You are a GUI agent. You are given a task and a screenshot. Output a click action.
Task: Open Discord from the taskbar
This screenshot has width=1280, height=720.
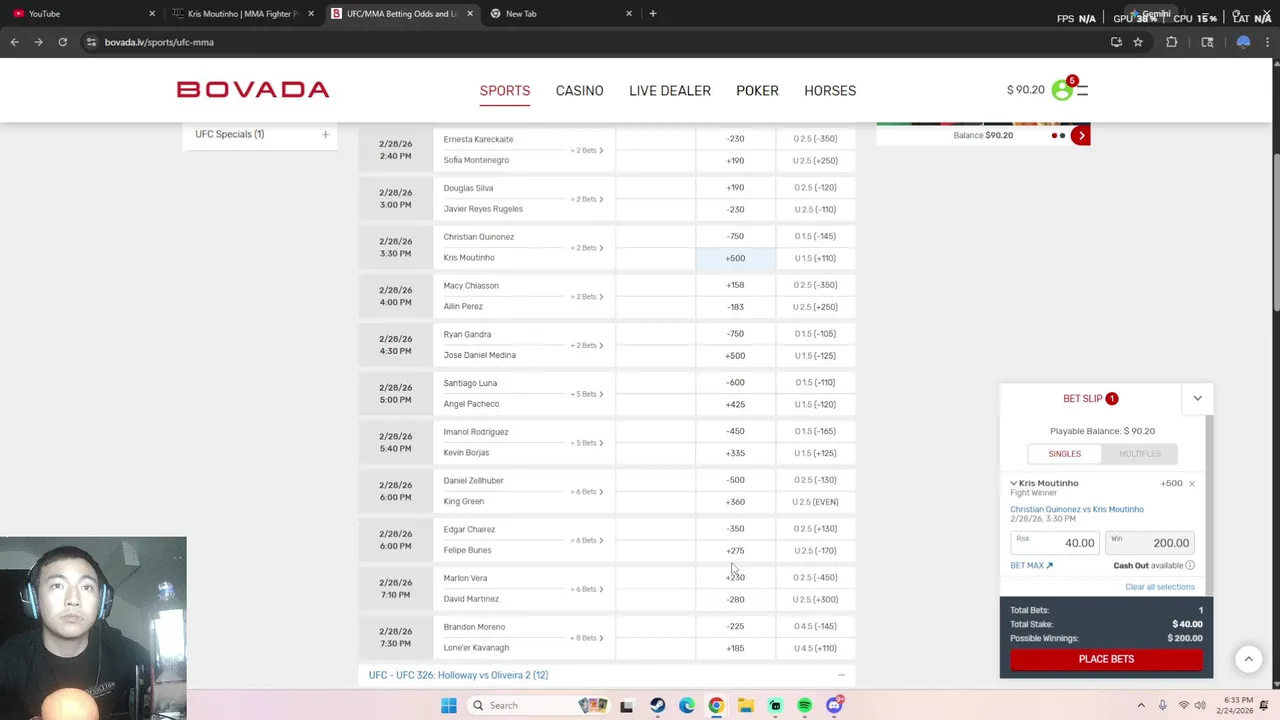pyautogui.click(x=834, y=706)
